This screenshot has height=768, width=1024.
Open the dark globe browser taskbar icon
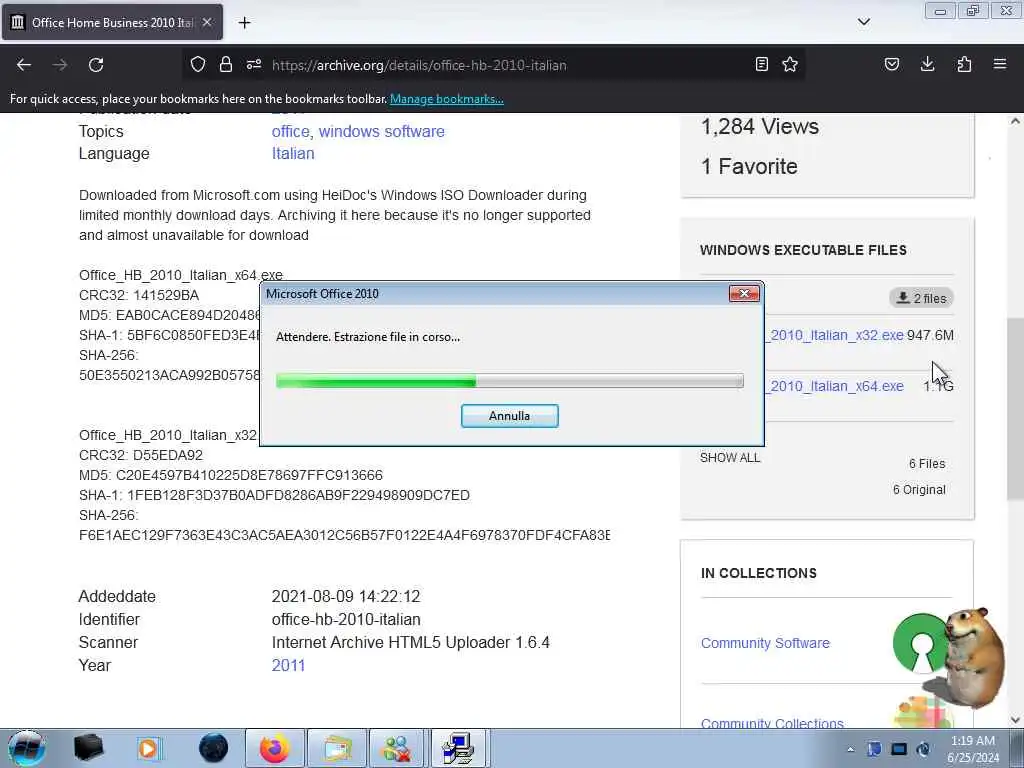(214, 748)
